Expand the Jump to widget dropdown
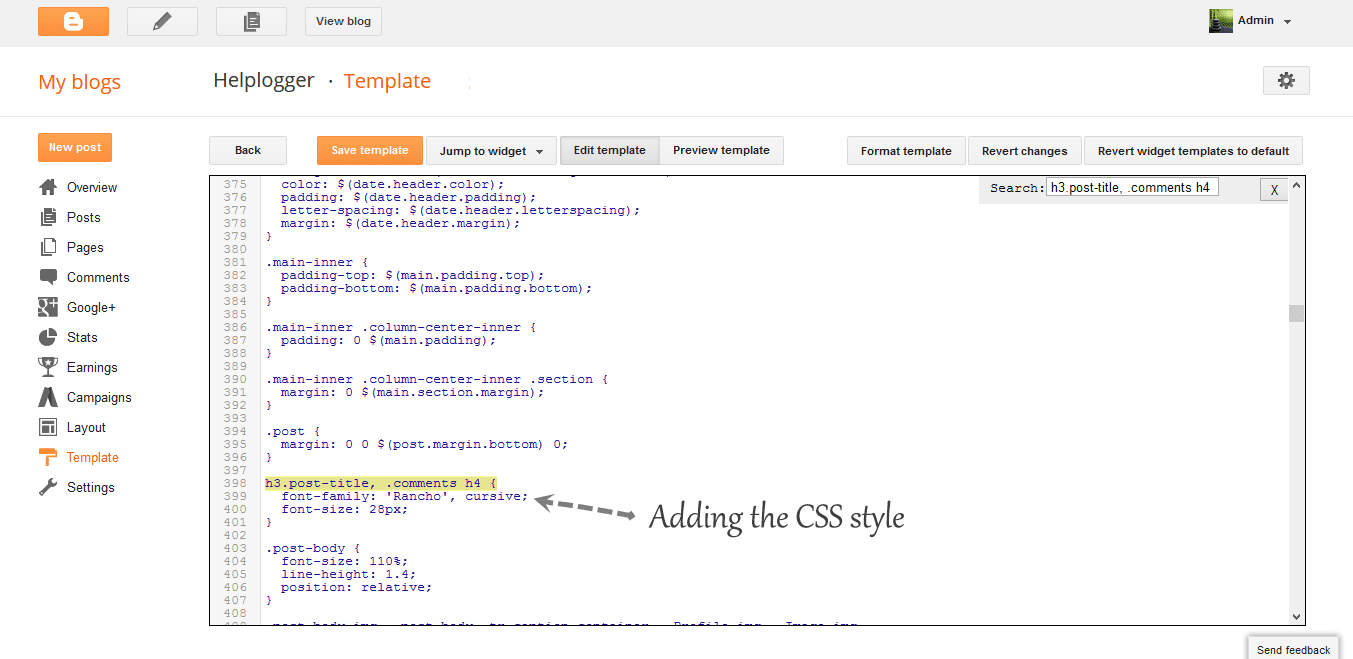Viewport: 1353px width, 659px height. (x=491, y=151)
